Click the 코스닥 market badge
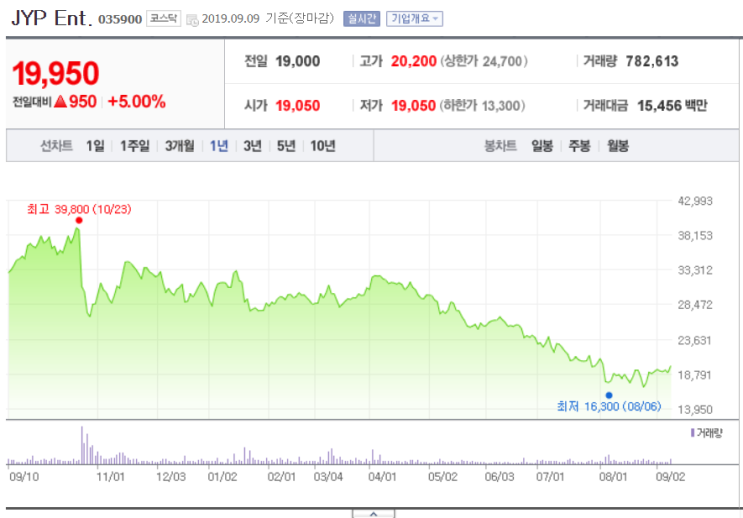 click(163, 18)
